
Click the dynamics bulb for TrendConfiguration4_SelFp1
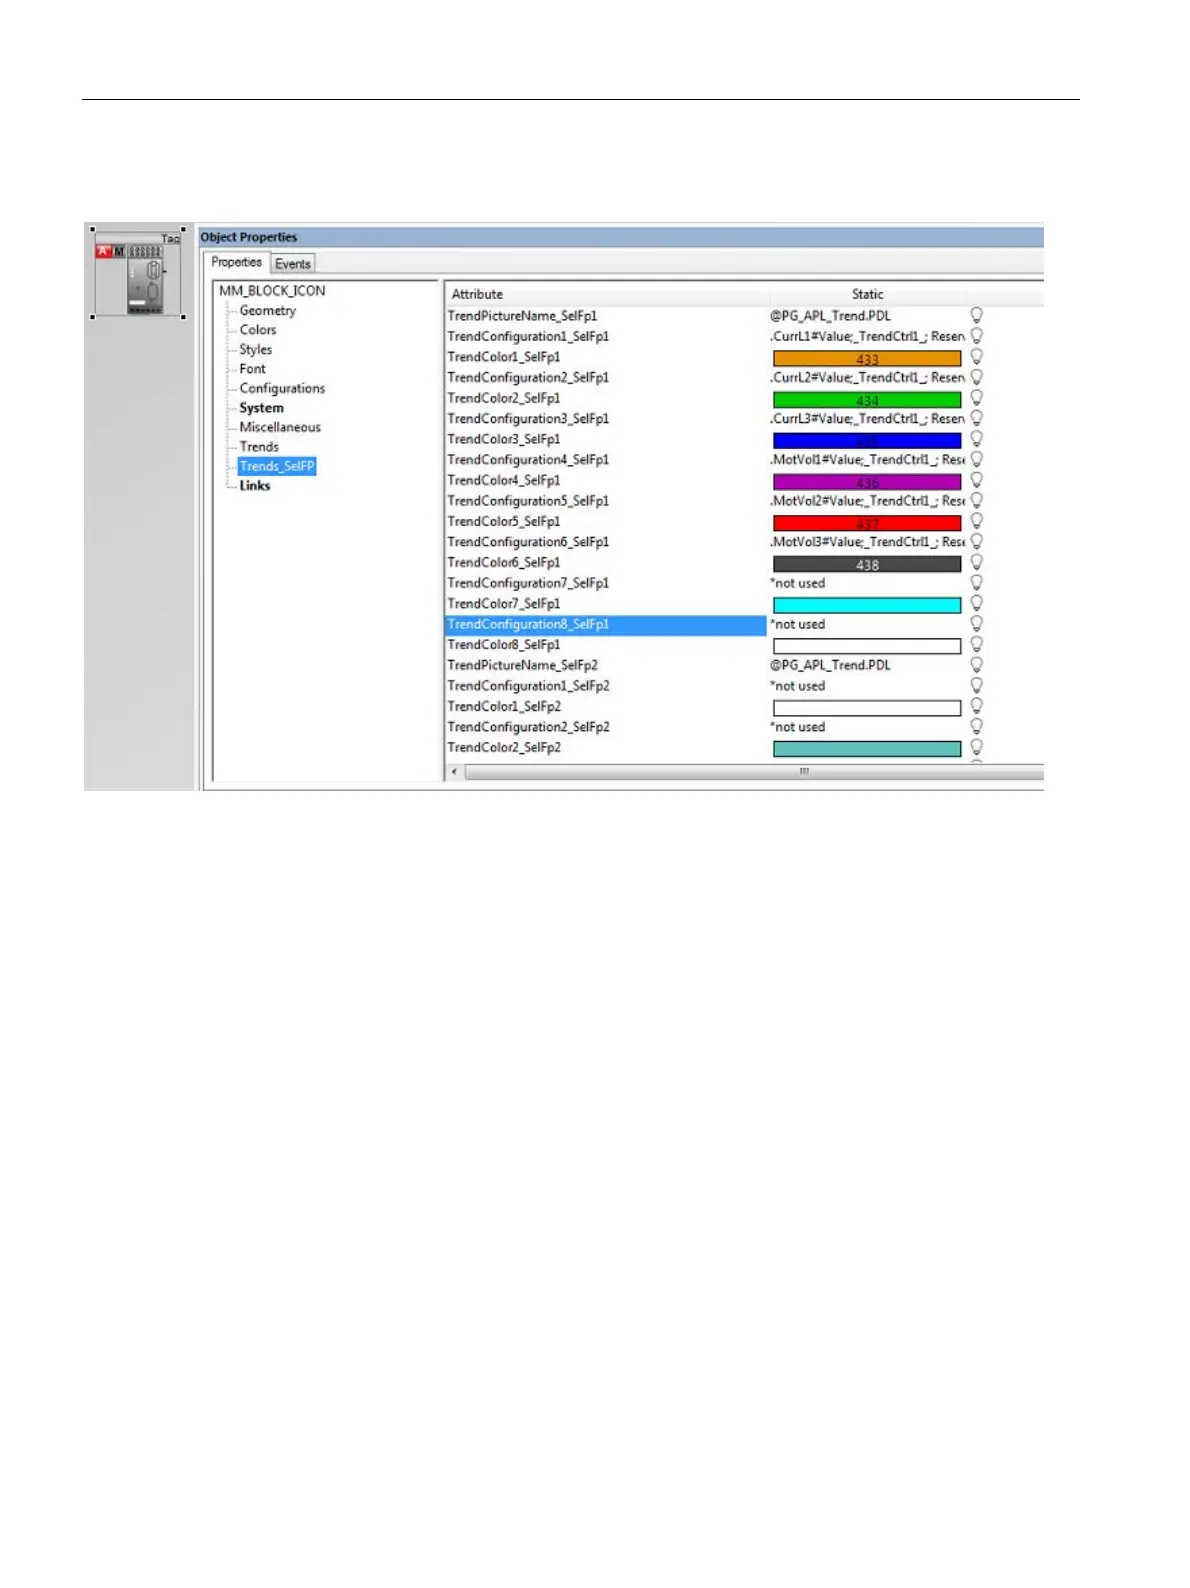coord(976,459)
